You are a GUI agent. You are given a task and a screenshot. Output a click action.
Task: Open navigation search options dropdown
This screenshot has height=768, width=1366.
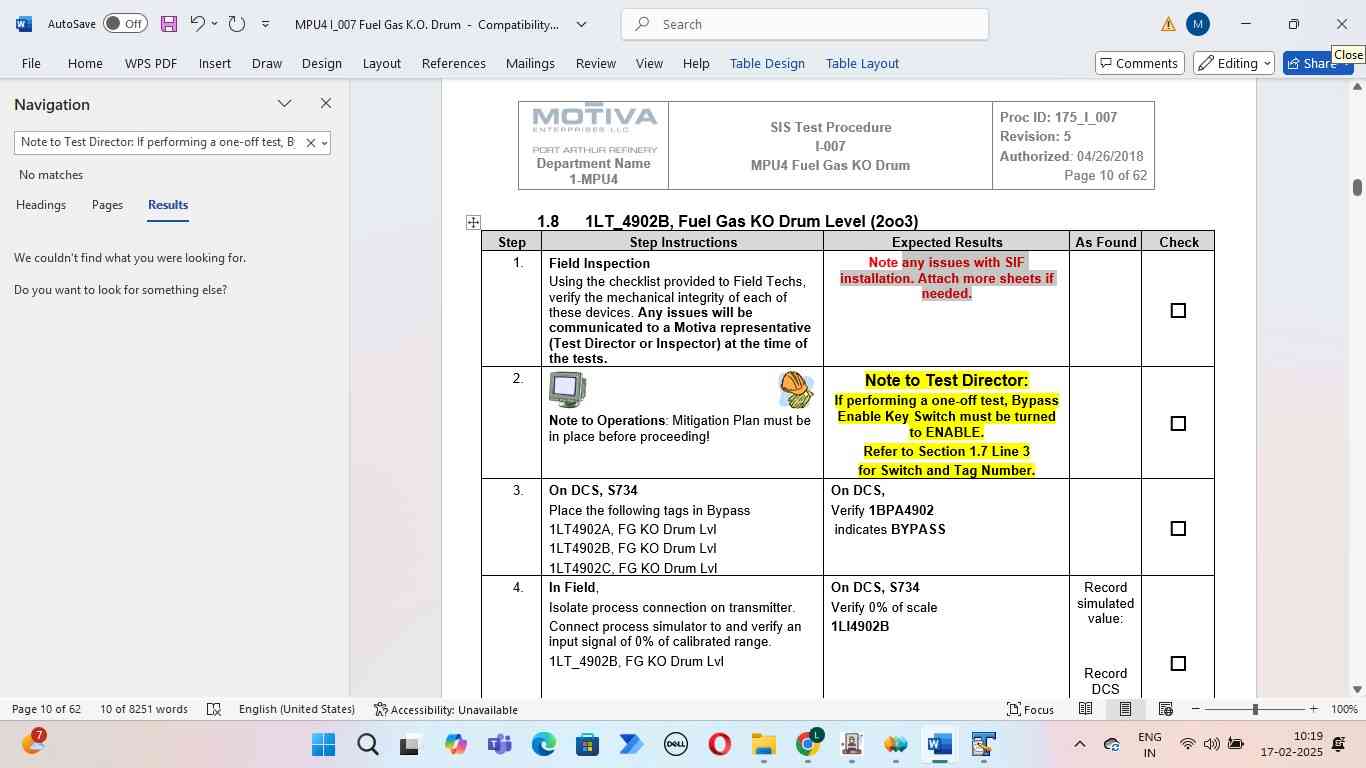click(x=324, y=143)
